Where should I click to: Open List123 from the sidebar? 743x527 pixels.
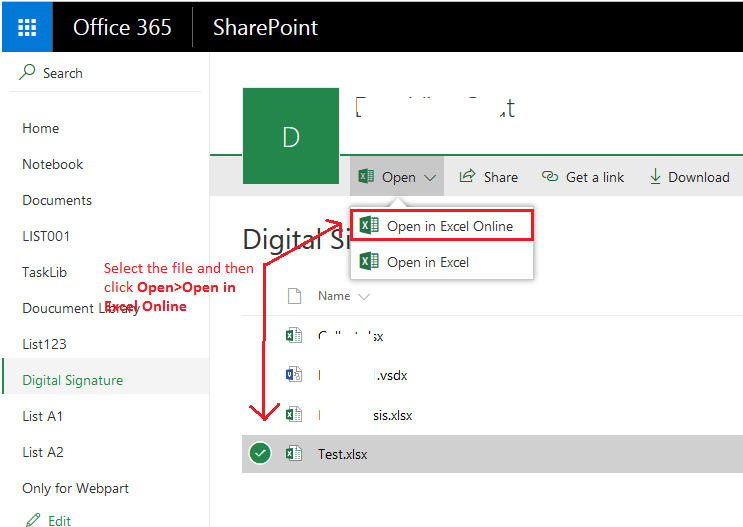click(44, 344)
